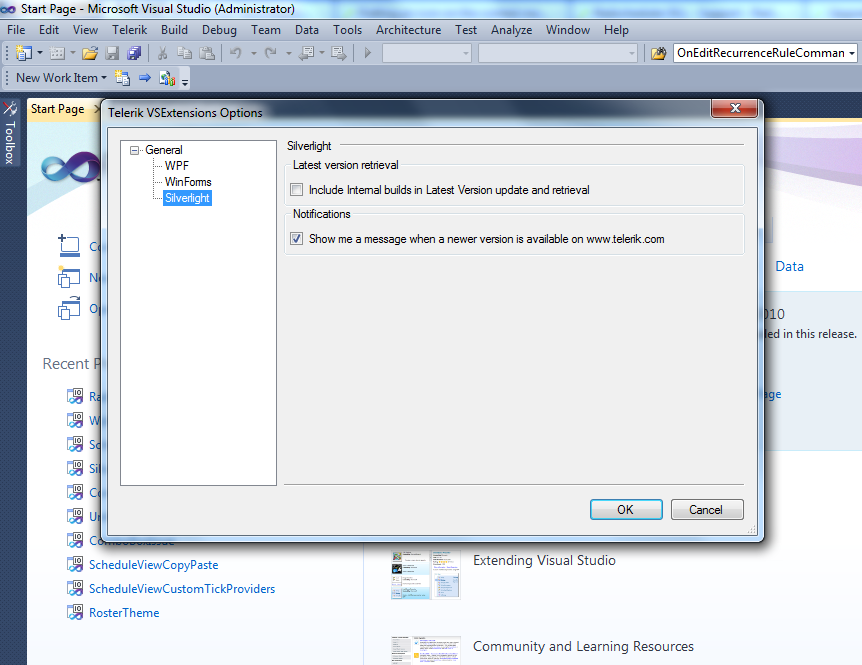
Task: Uncheck Show me a message notification checkbox
Action: pyautogui.click(x=296, y=239)
